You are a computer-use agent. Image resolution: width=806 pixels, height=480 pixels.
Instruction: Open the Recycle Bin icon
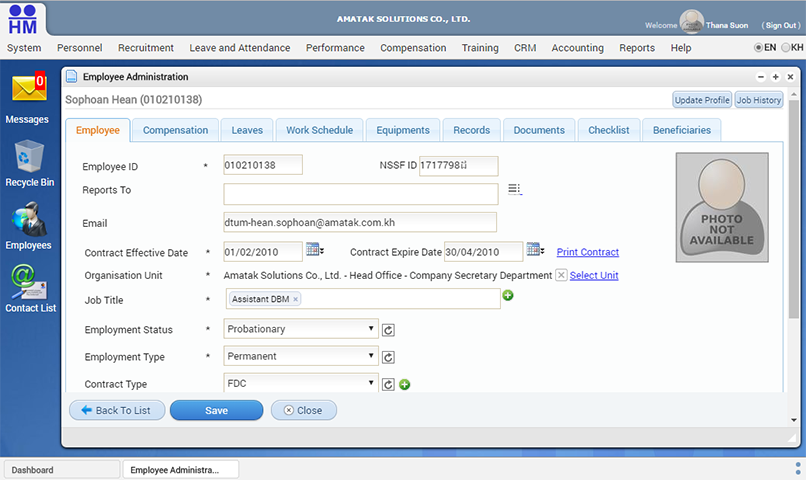coord(29,155)
